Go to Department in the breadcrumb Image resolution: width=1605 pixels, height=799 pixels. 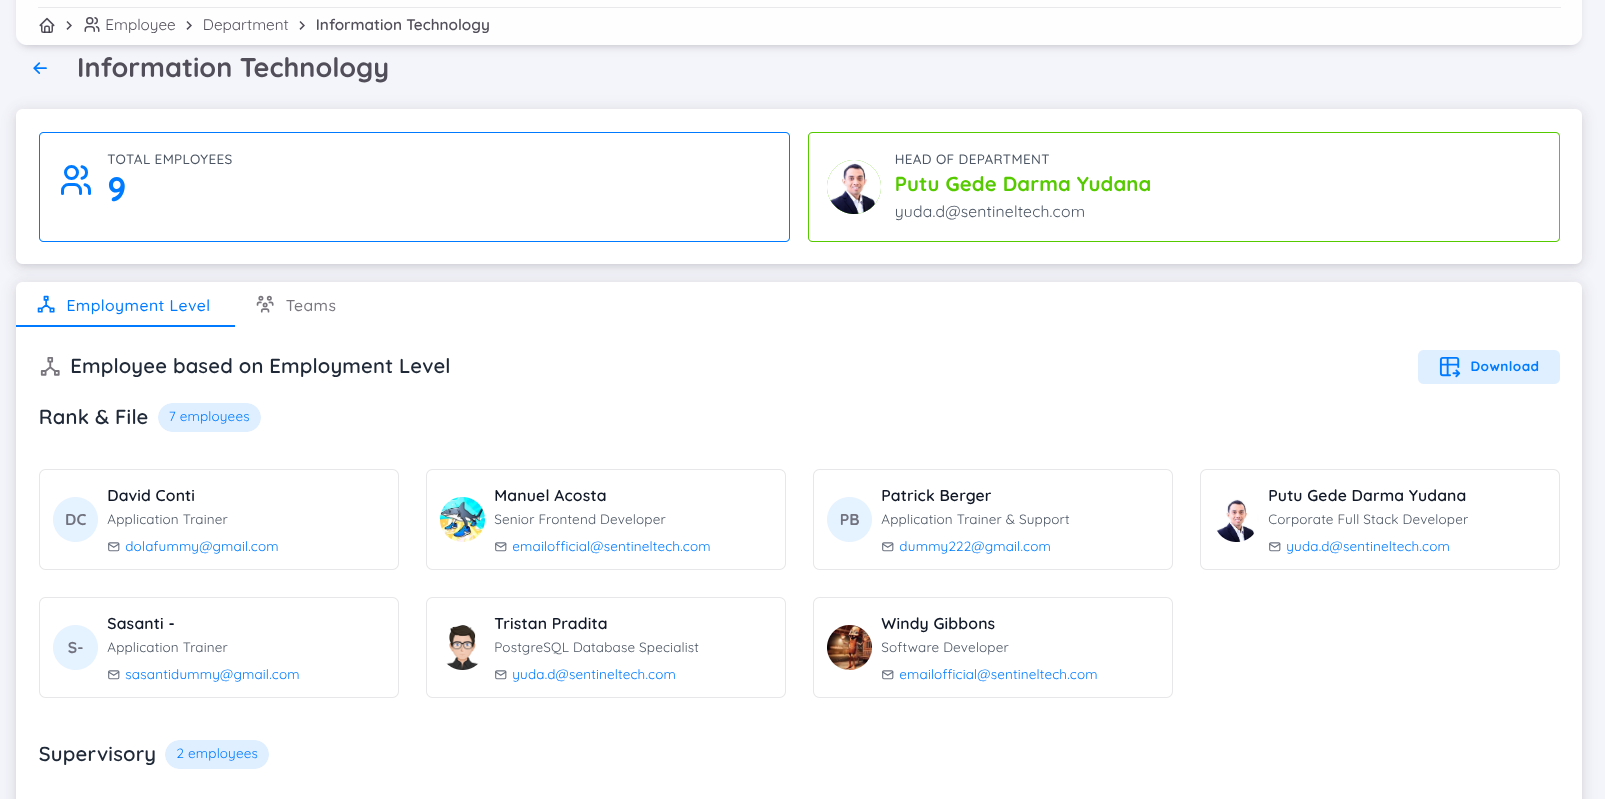click(x=245, y=25)
